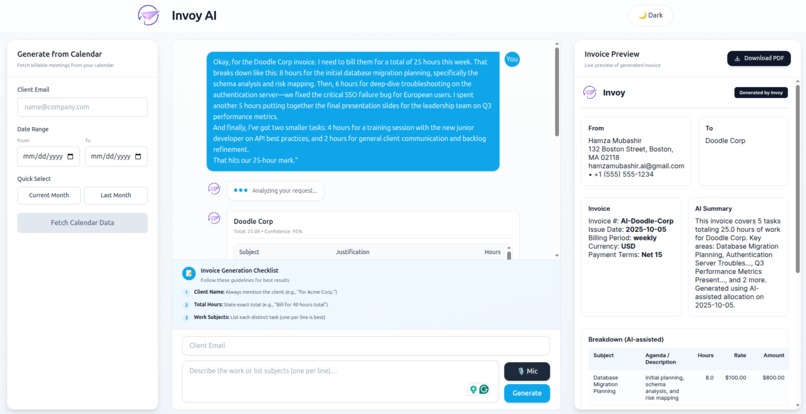Click the Doodle Corp card title
806x414 pixels.
click(x=252, y=221)
